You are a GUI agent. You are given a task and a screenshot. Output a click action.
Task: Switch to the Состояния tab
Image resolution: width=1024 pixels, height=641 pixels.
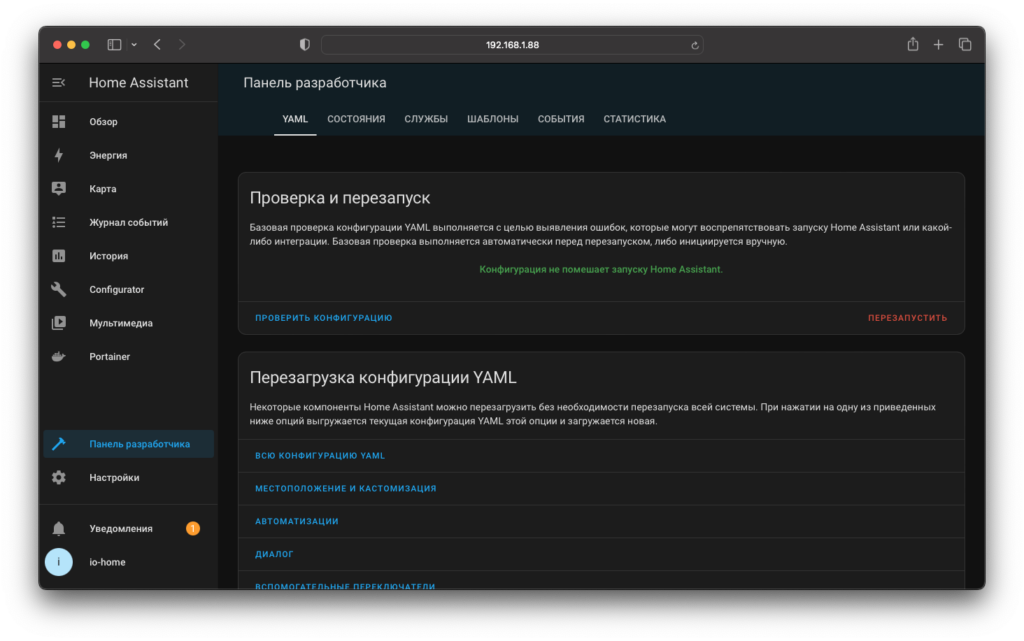click(356, 119)
